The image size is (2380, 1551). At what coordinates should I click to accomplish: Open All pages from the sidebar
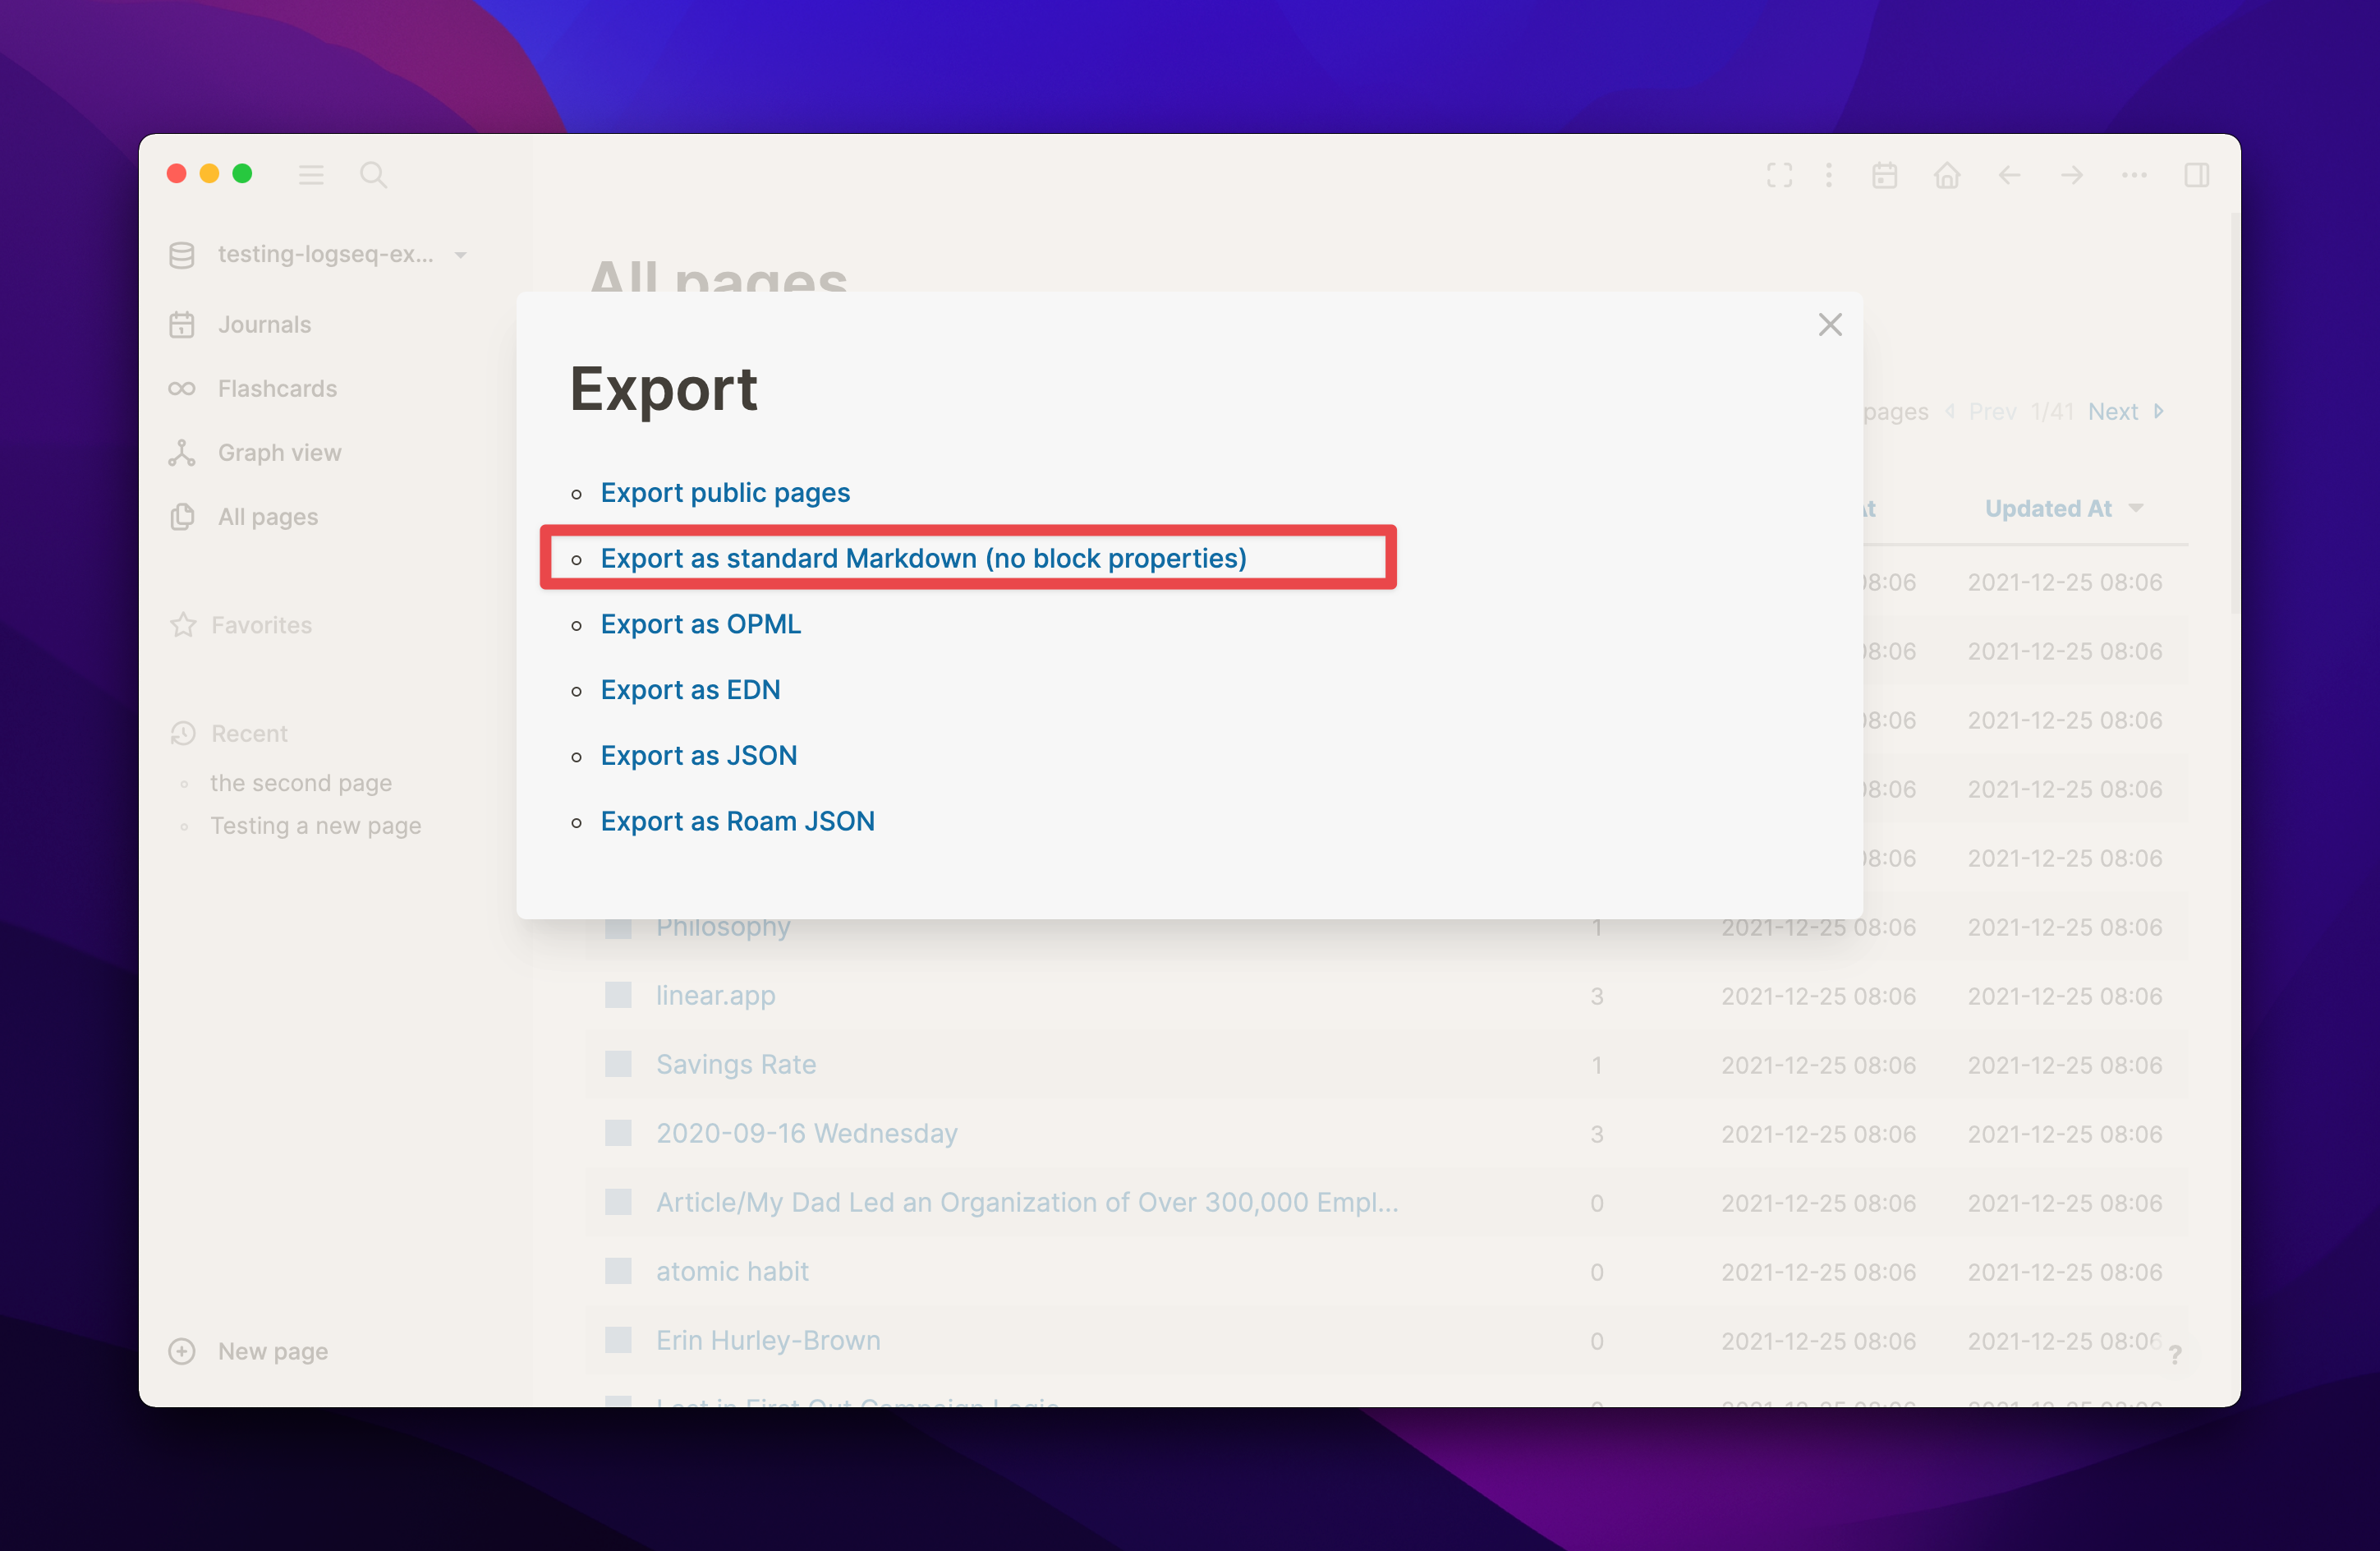[x=266, y=516]
